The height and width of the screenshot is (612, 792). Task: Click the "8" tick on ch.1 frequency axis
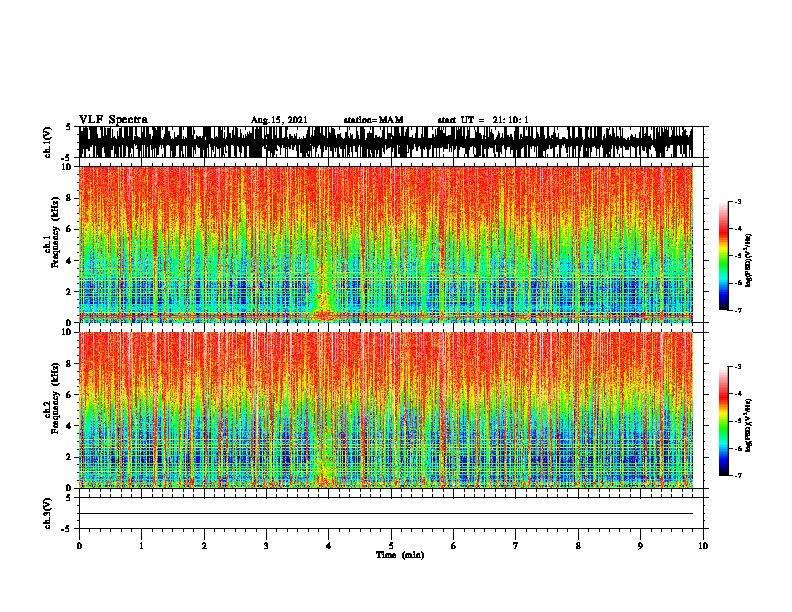(70, 198)
